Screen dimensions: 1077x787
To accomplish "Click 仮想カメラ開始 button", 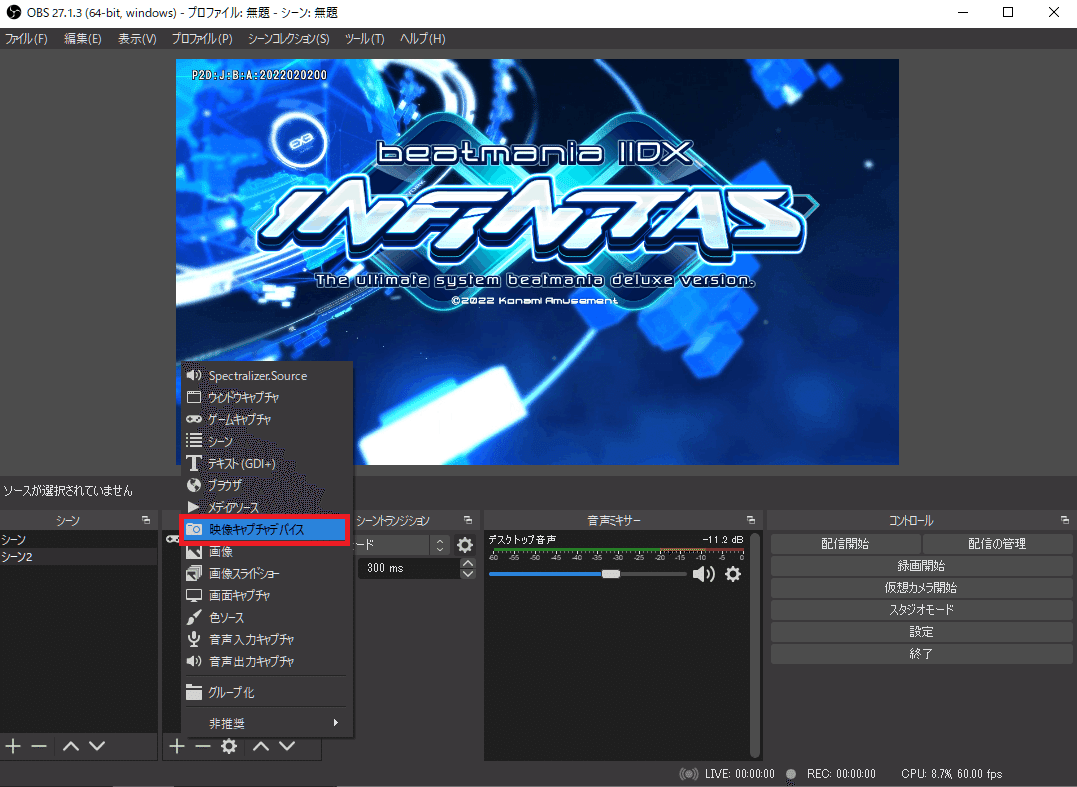I will click(x=921, y=588).
